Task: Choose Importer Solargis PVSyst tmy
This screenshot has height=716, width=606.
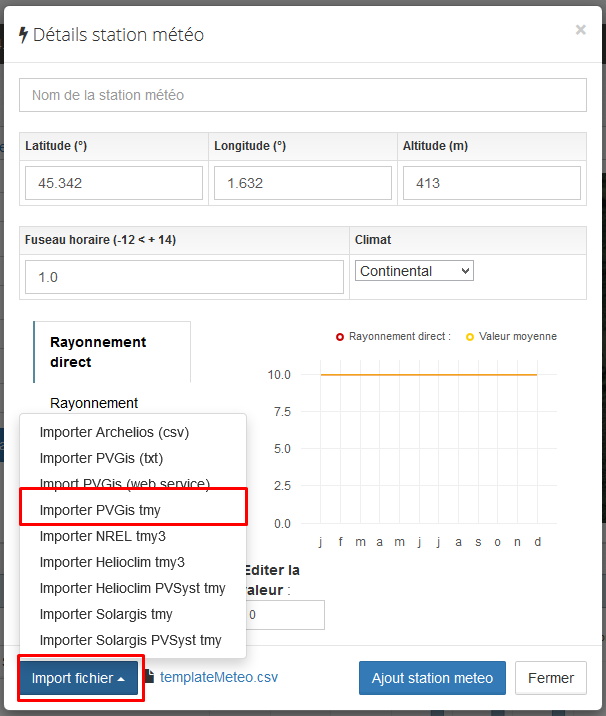Action: tap(133, 640)
